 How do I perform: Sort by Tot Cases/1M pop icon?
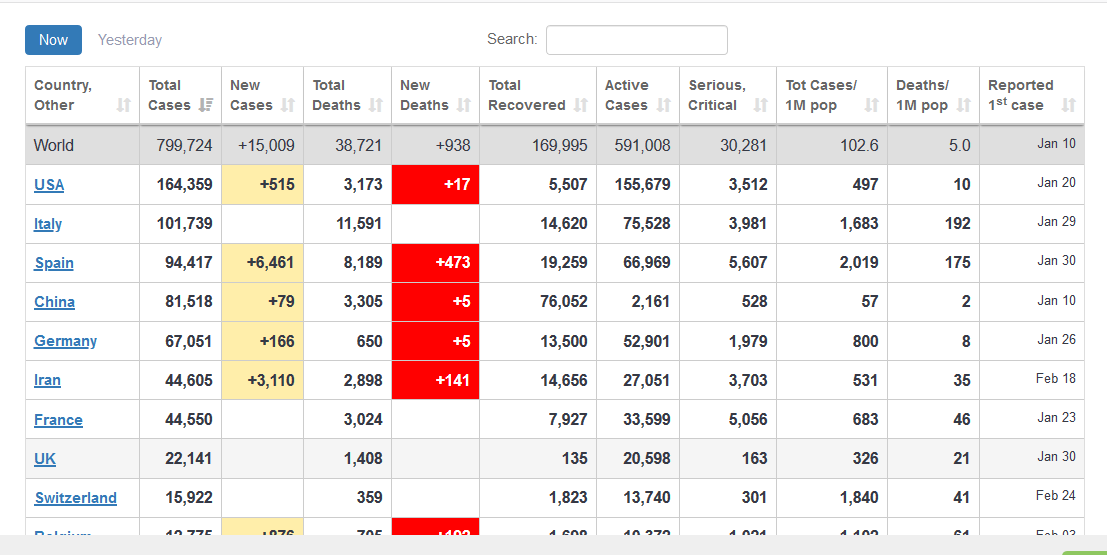click(872, 105)
